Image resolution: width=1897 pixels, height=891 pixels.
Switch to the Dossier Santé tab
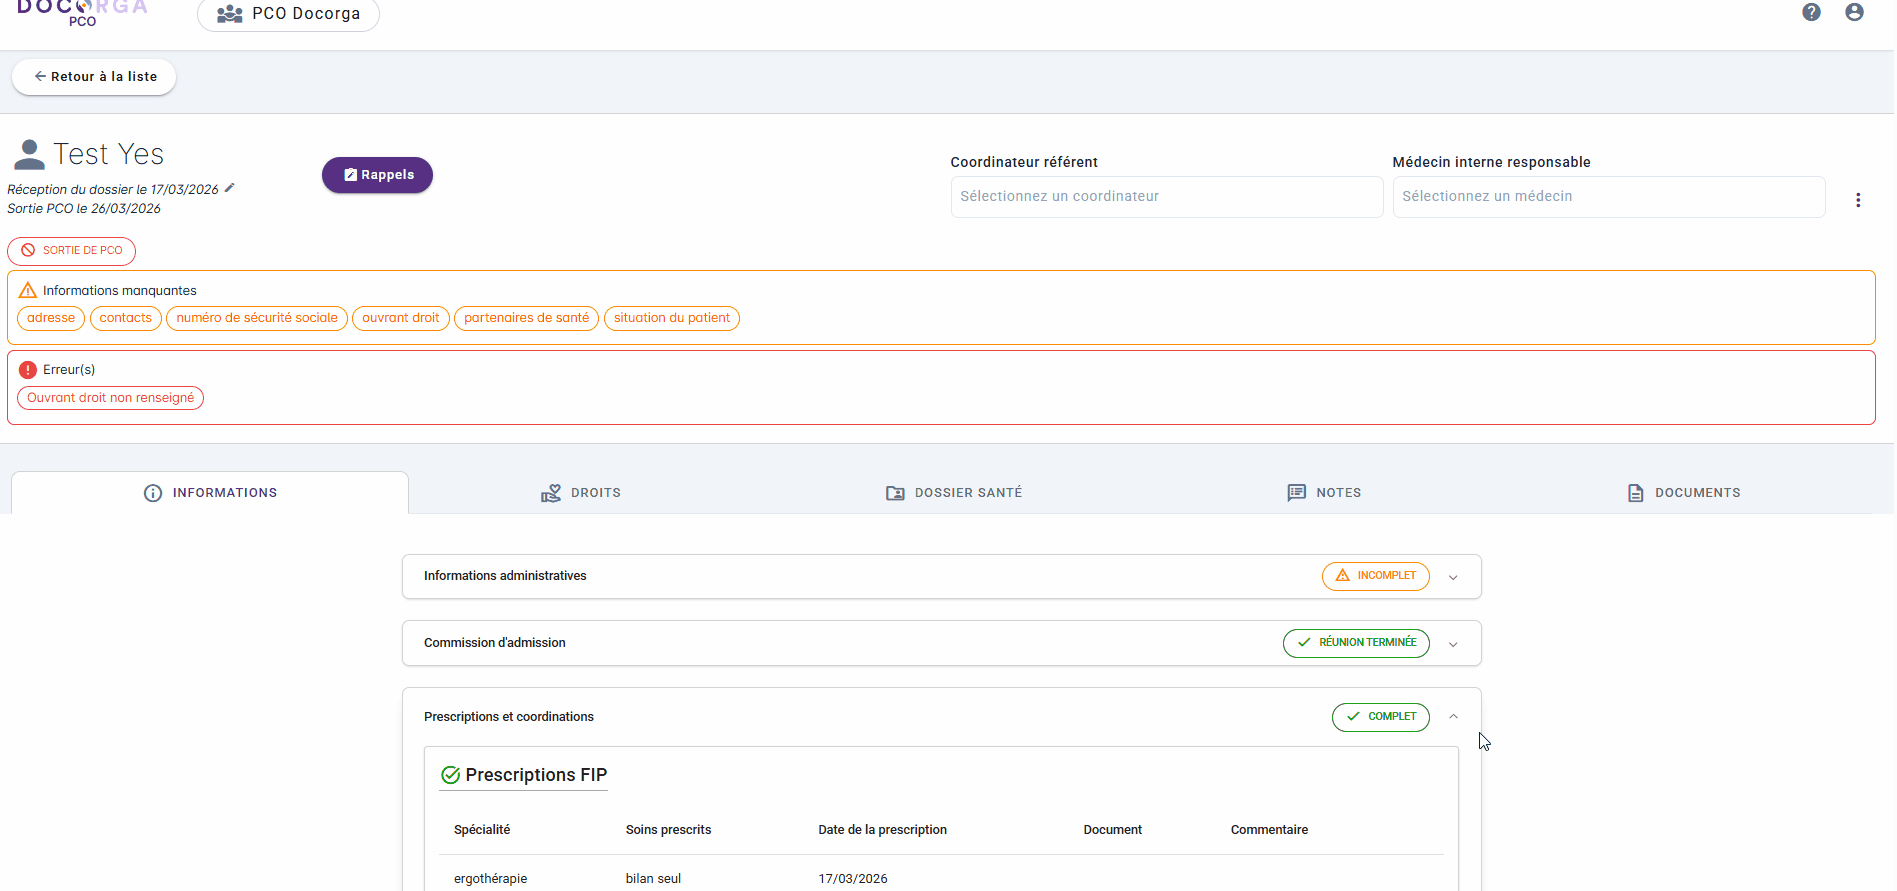click(954, 493)
